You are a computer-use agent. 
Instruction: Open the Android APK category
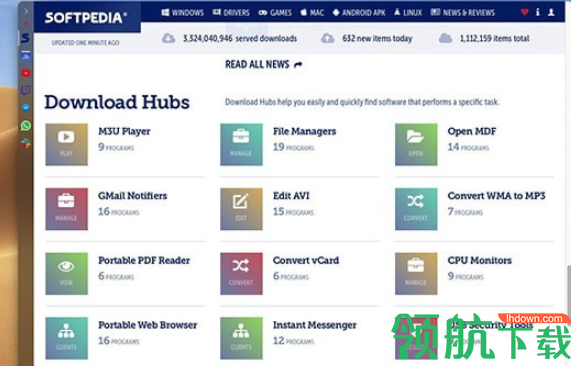[359, 13]
